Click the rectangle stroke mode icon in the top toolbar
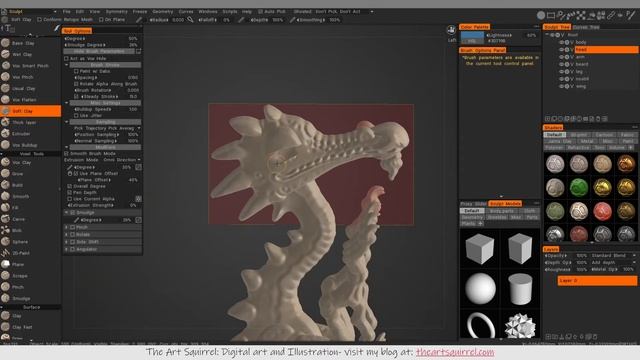This screenshot has height=360, width=640. coord(551,16)
